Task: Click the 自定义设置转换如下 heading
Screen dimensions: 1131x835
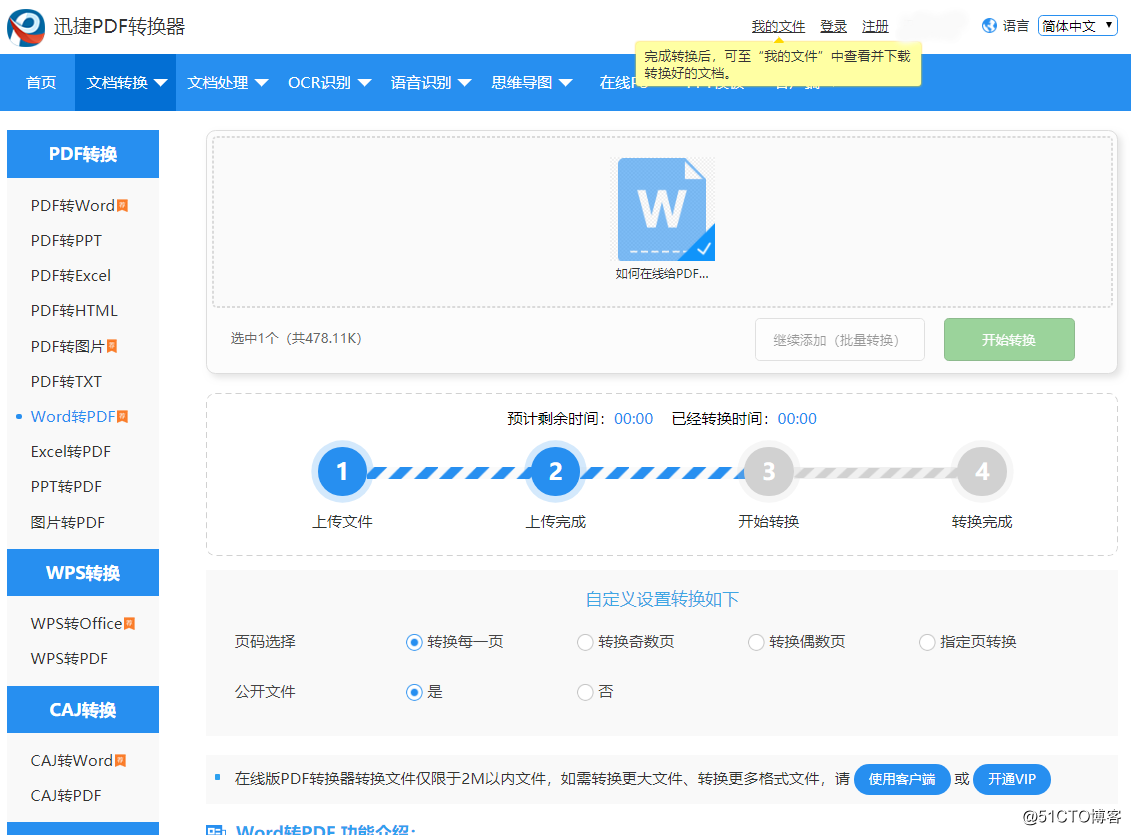Action: (x=662, y=599)
